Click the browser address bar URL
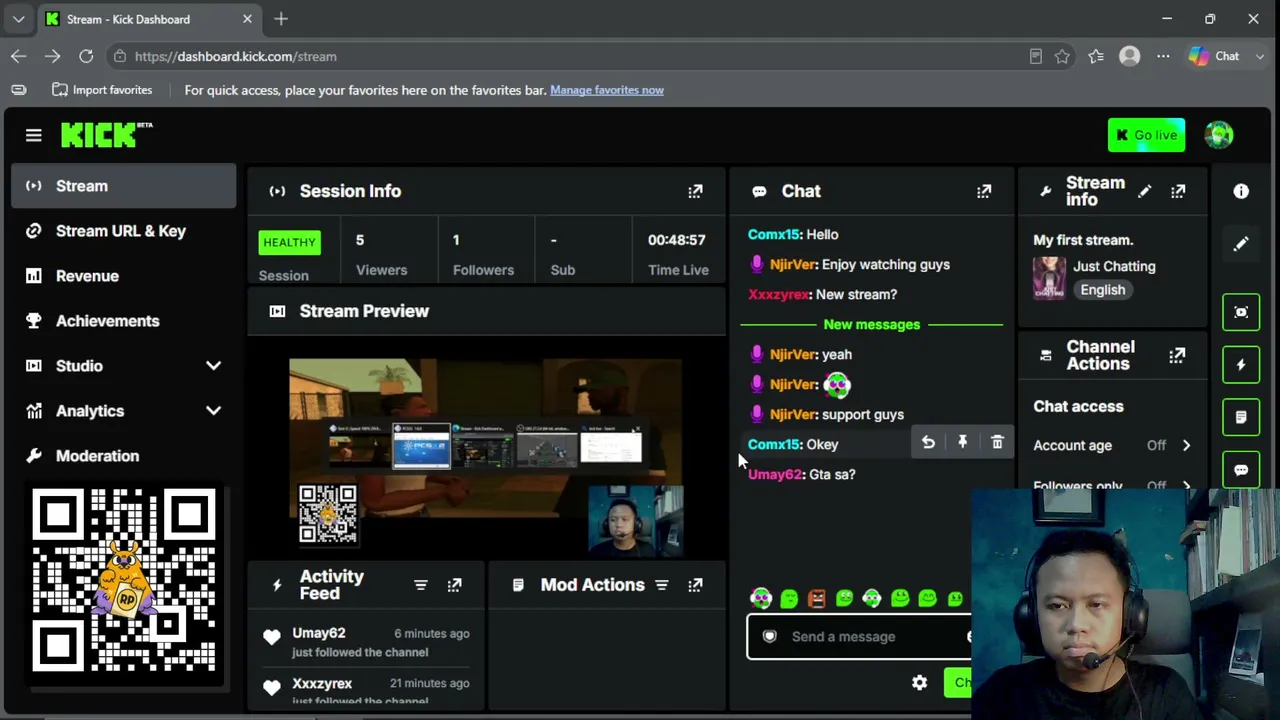Viewport: 1280px width, 720px height. pyautogui.click(x=236, y=56)
